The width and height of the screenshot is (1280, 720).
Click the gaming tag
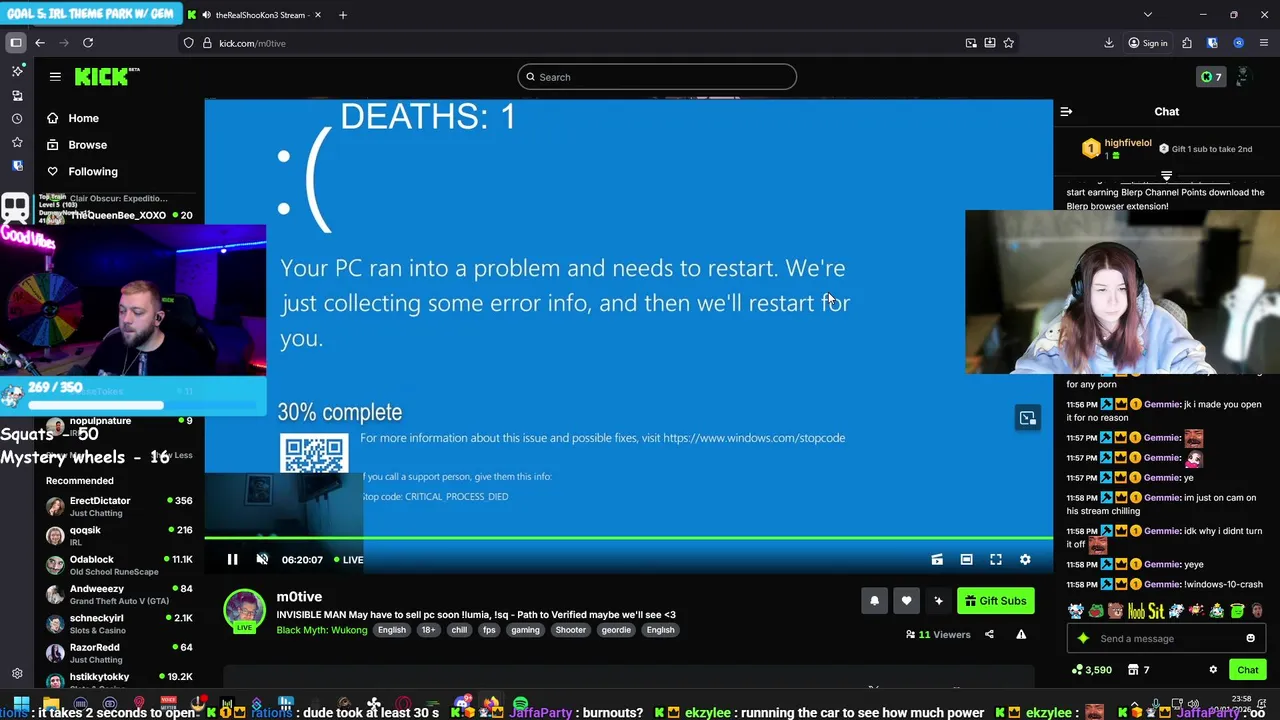pyautogui.click(x=525, y=630)
